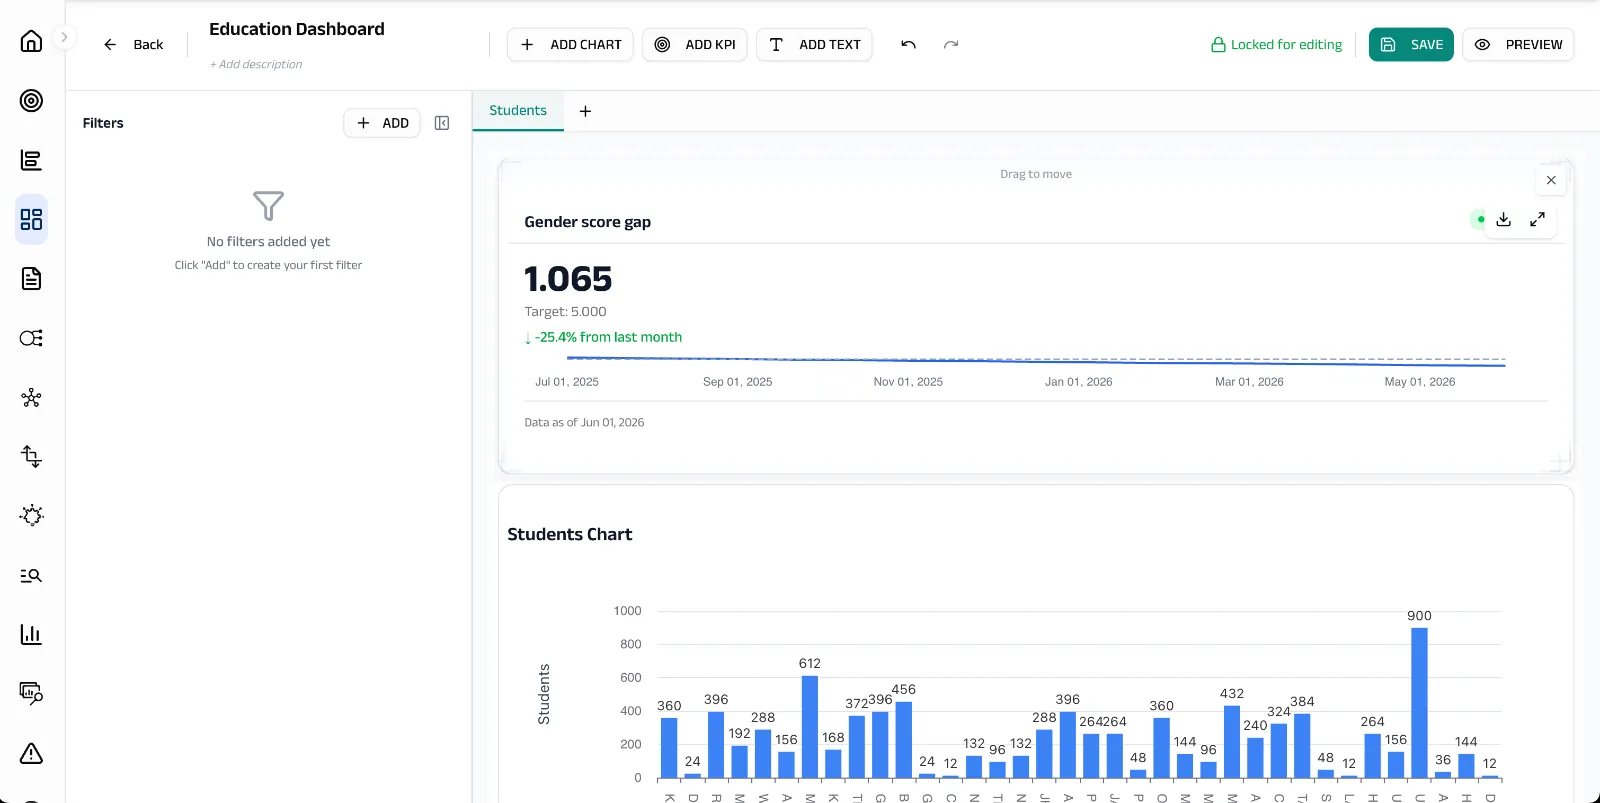Collapse the Filters panel

pyautogui.click(x=442, y=123)
